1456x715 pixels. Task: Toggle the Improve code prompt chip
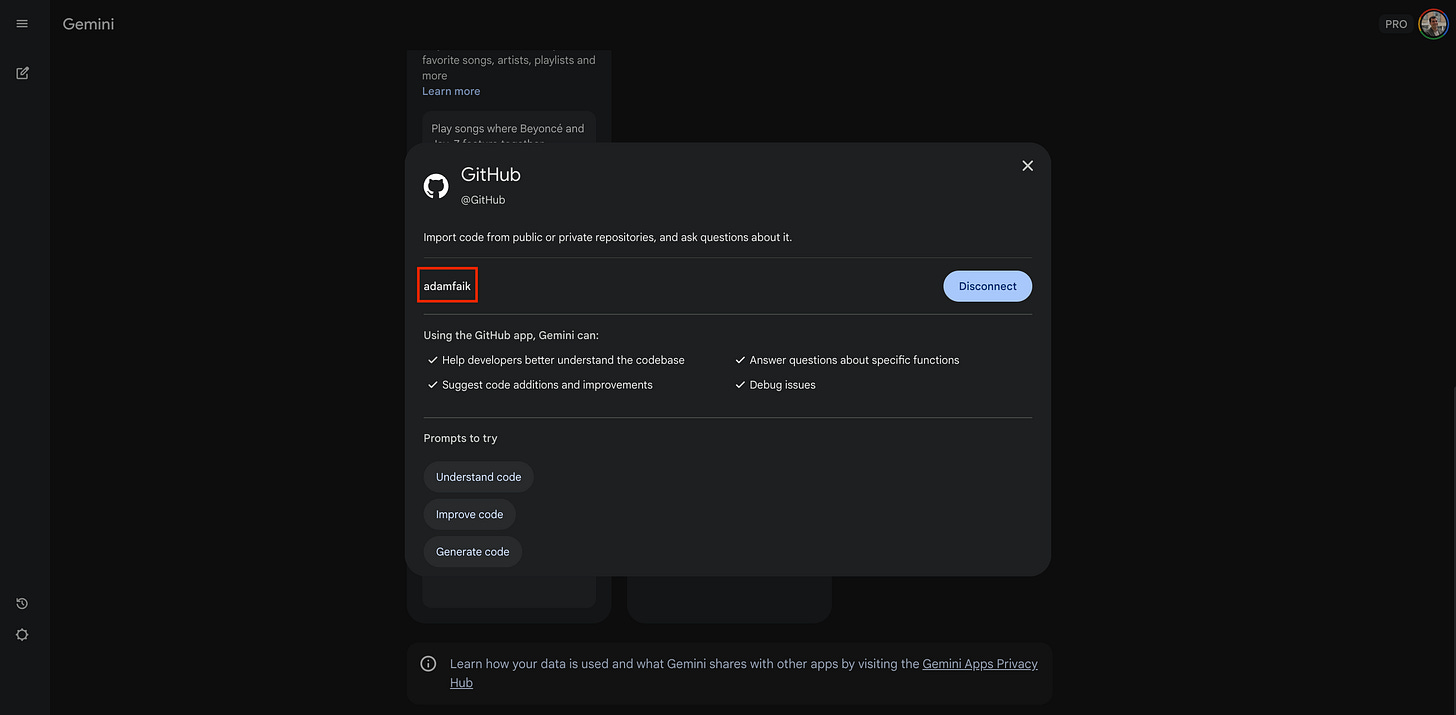pyautogui.click(x=469, y=513)
